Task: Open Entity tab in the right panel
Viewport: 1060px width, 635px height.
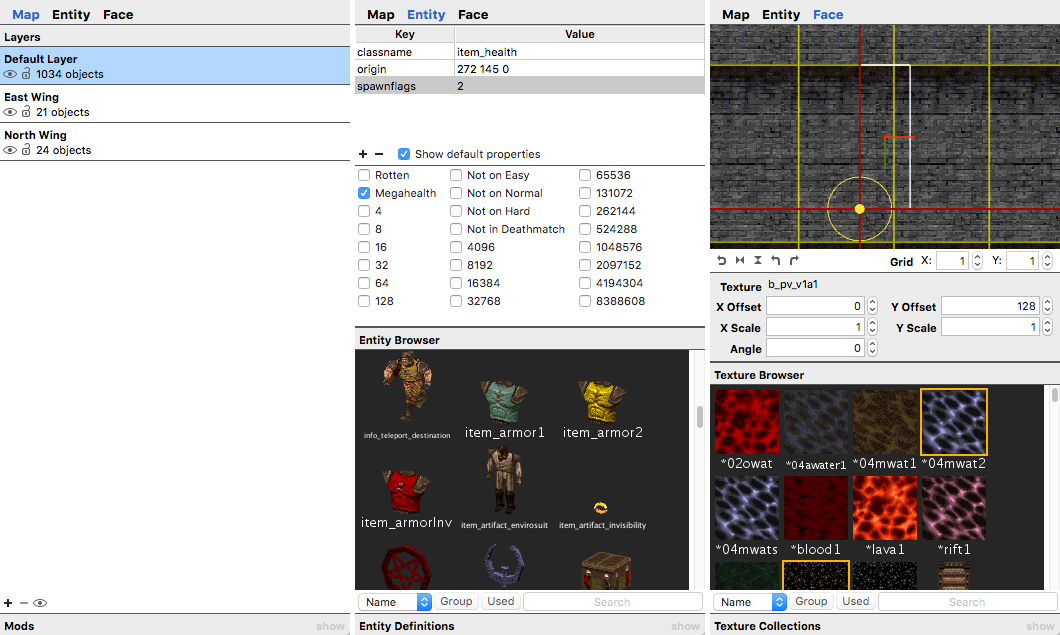Action: (781, 14)
